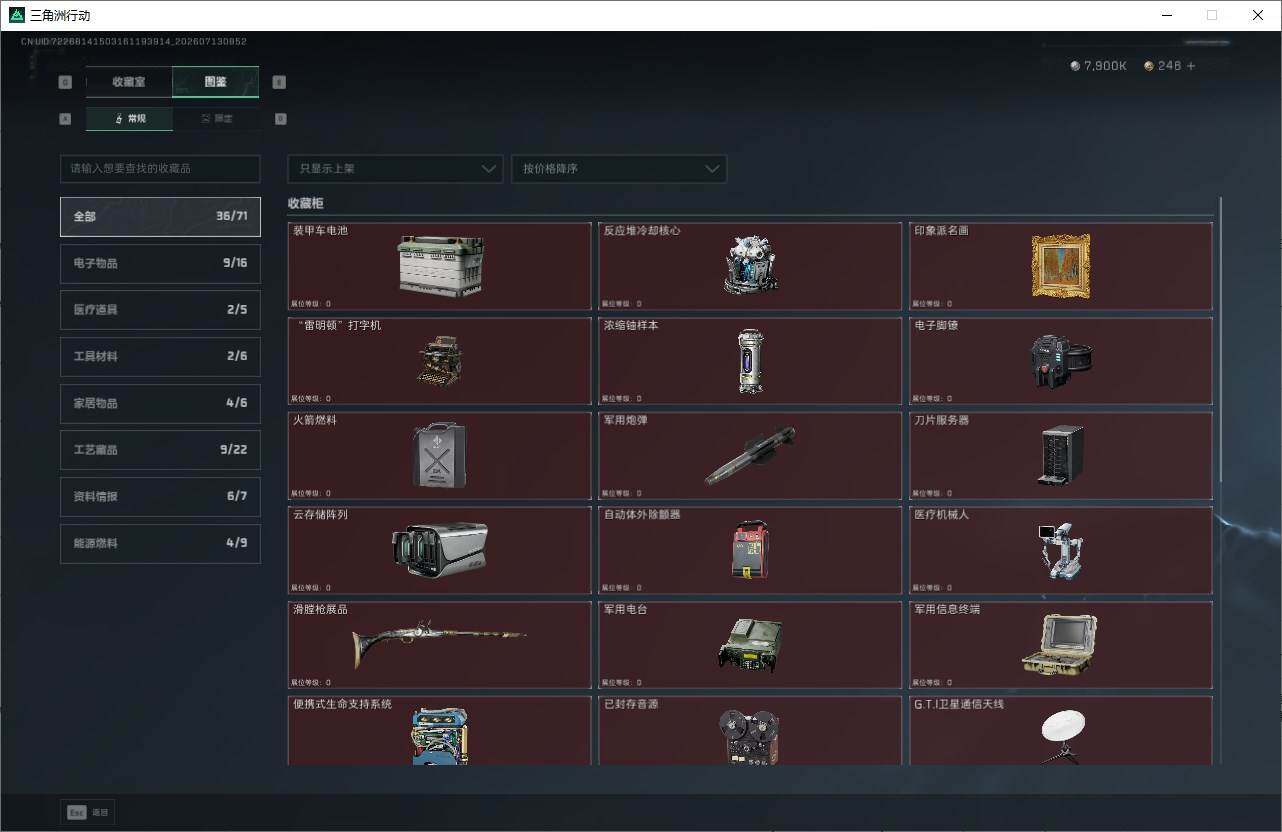Open the 医疗机械人 robot item icon
This screenshot has height=832, width=1282.
pos(1060,550)
